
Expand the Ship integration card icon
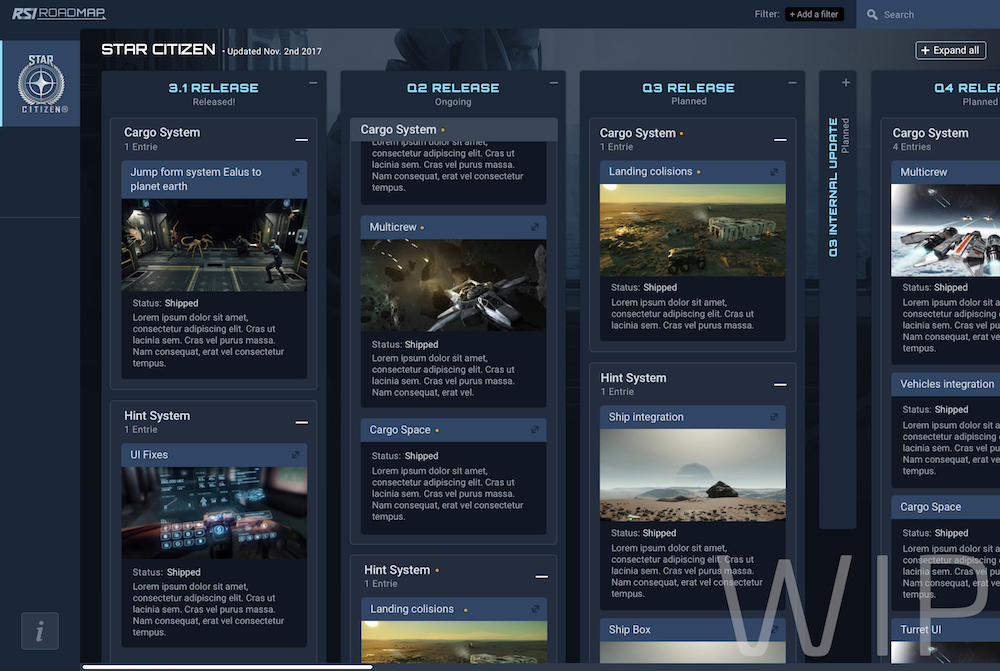pyautogui.click(x=774, y=418)
